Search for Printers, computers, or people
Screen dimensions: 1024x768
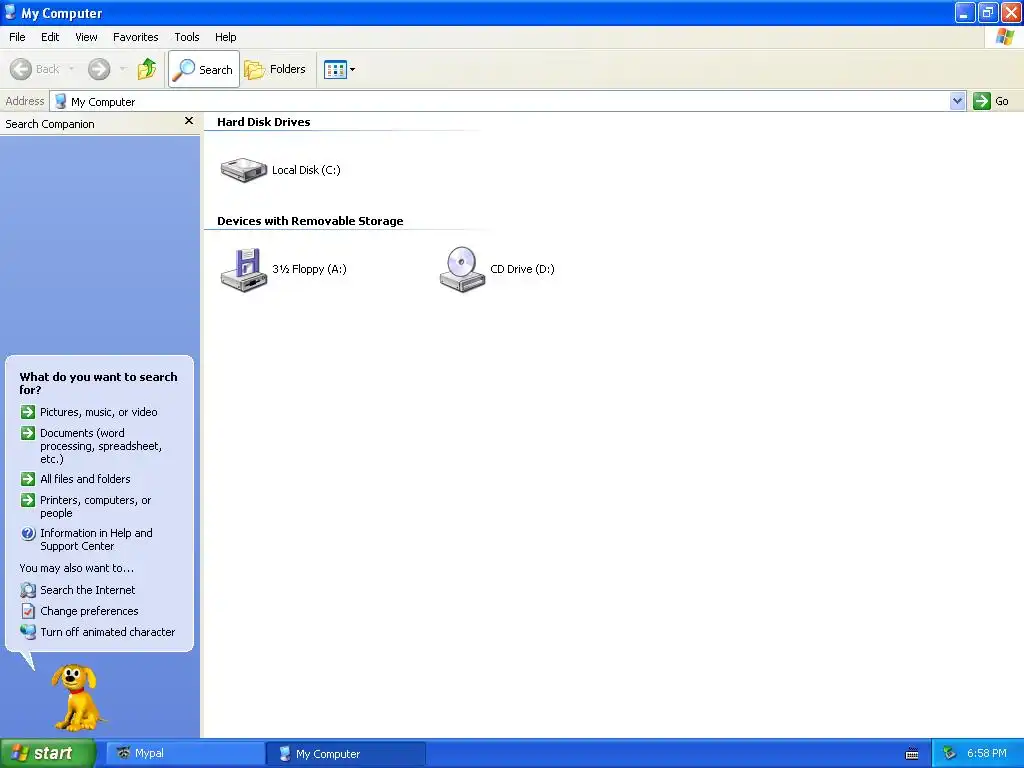[x=95, y=506]
